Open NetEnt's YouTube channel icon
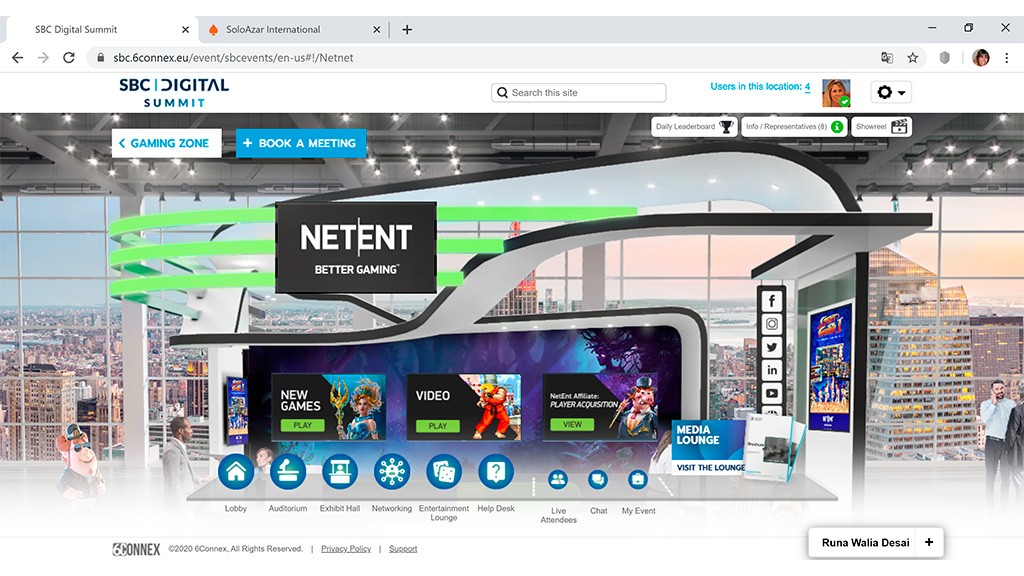Image resolution: width=1024 pixels, height=576 pixels. (x=771, y=393)
